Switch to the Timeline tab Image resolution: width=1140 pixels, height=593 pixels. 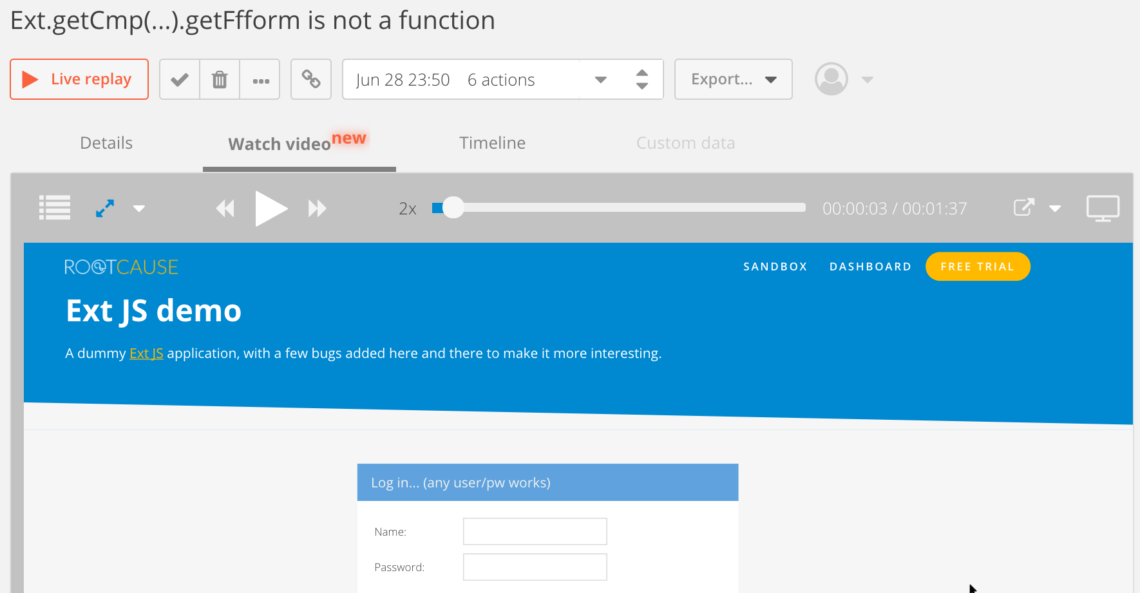click(x=492, y=143)
